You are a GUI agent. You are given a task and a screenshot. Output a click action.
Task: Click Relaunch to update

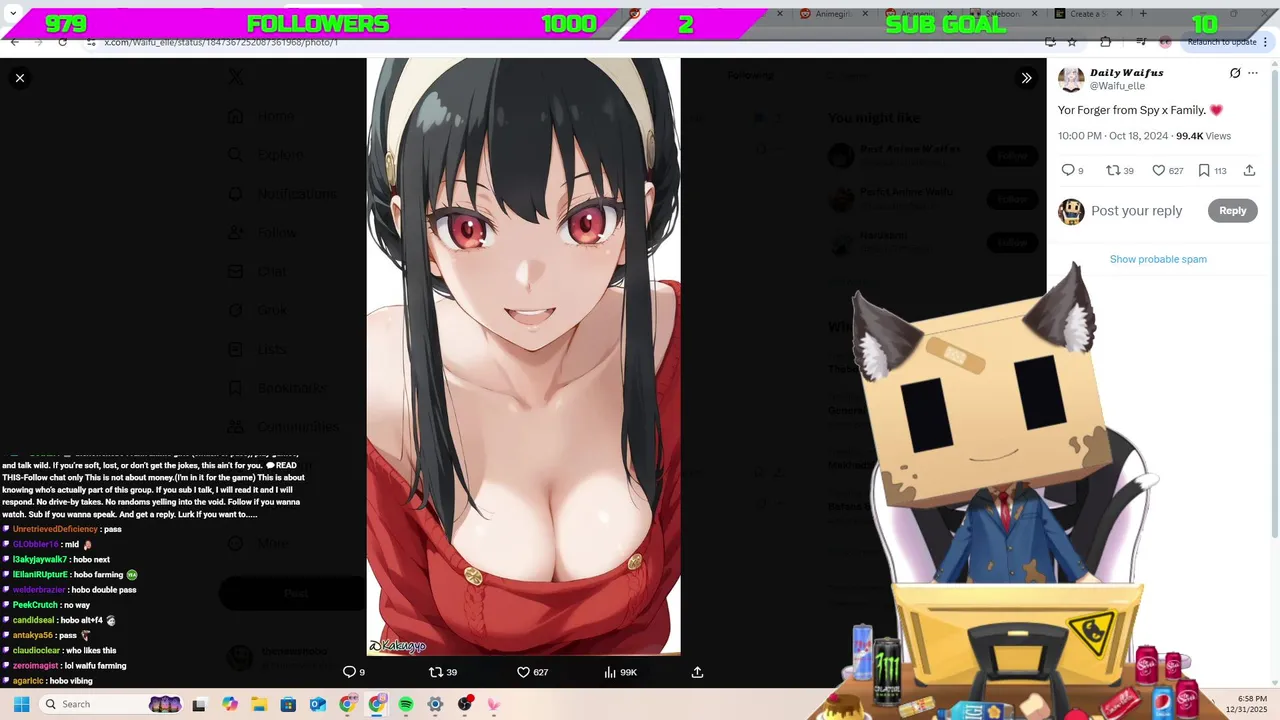pos(1221,42)
